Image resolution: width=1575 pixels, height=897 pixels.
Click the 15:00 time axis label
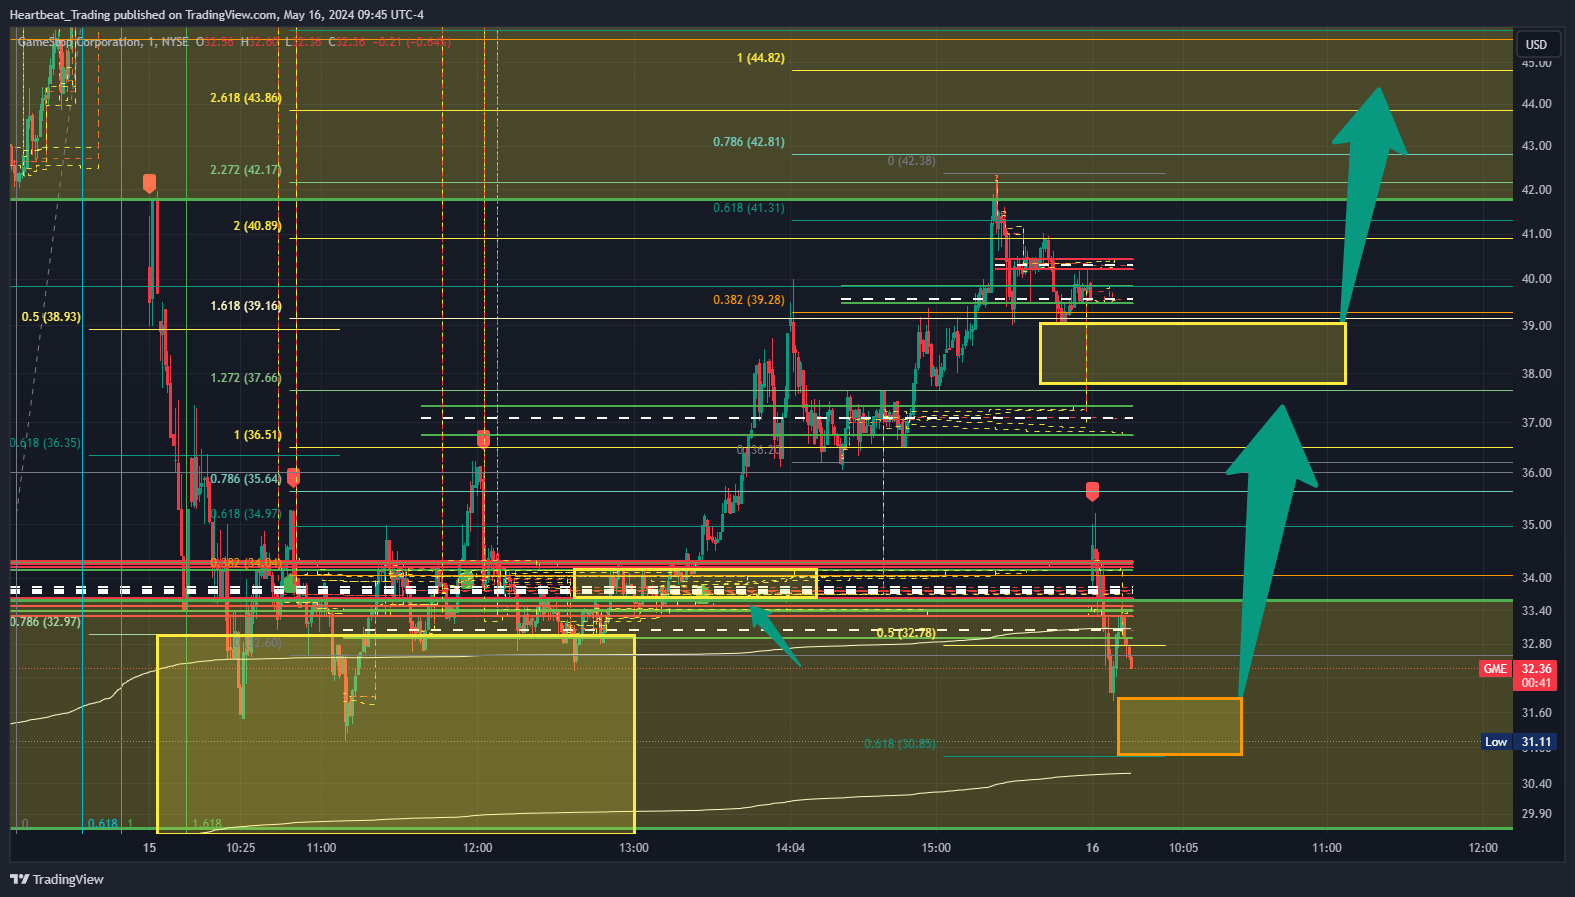click(936, 848)
